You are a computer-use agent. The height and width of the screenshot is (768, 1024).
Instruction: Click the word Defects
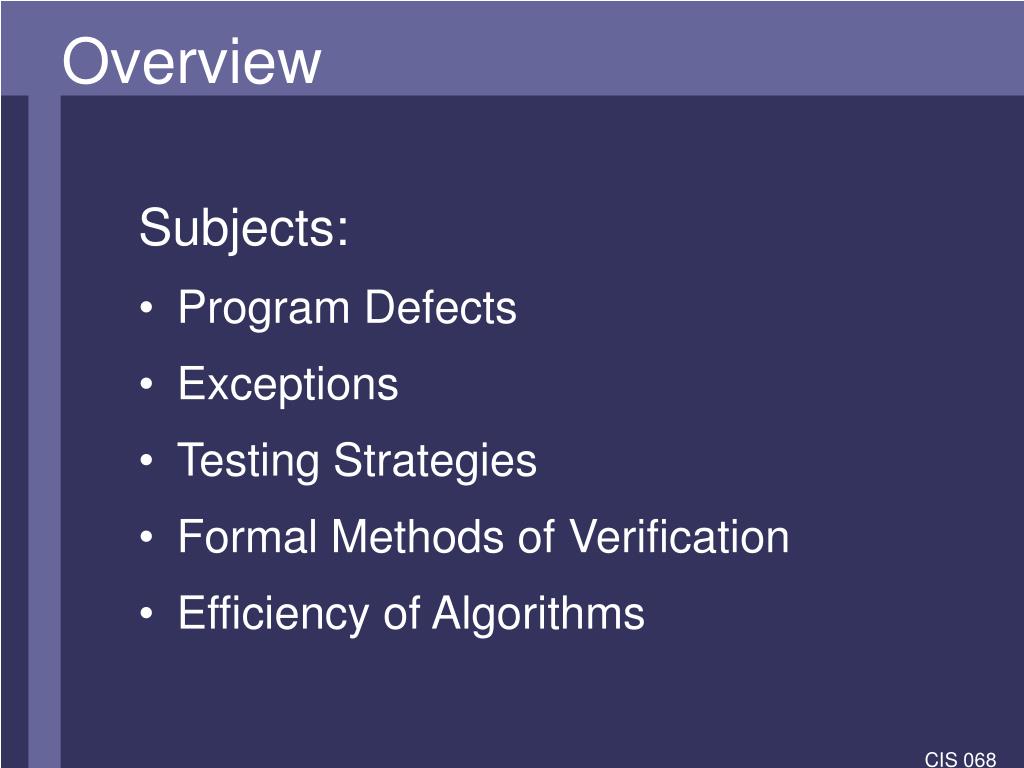[440, 308]
